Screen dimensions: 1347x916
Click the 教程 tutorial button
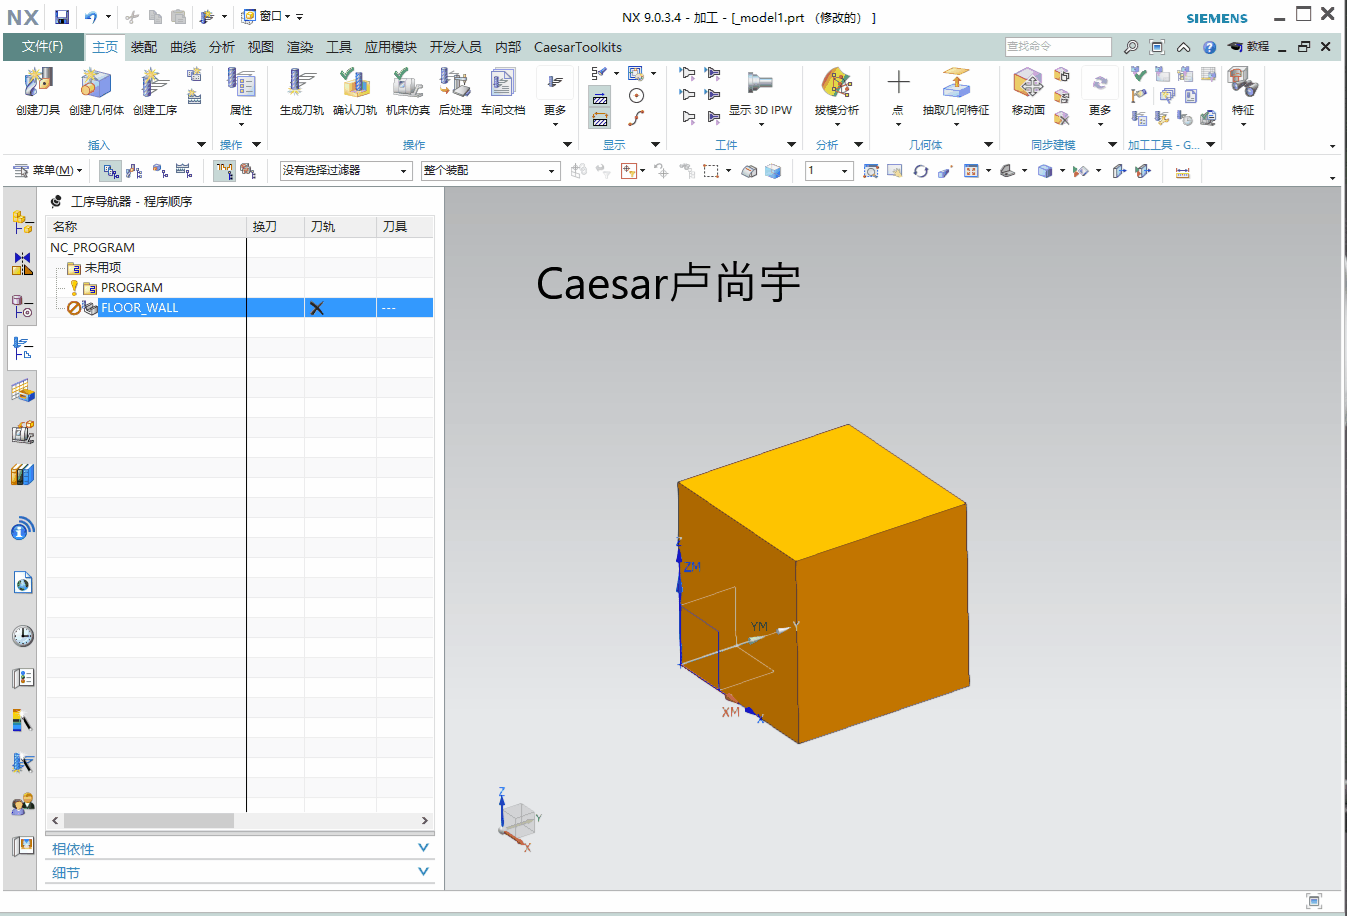click(x=1249, y=47)
